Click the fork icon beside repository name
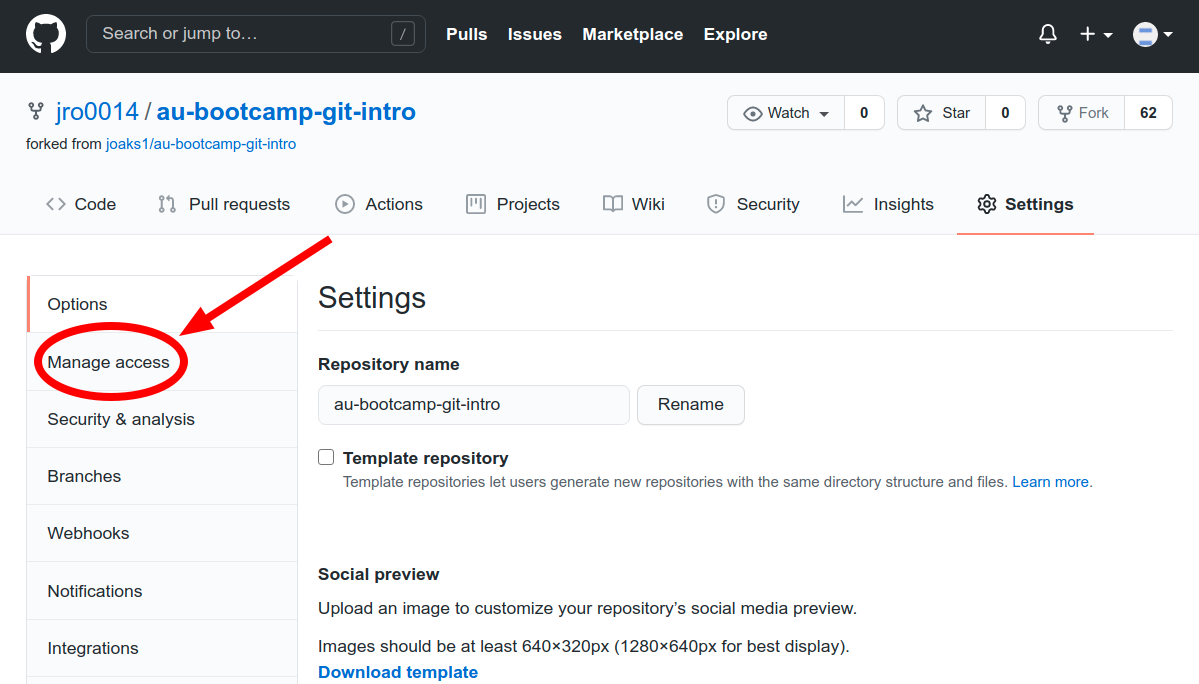This screenshot has height=684, width=1199. 36,112
